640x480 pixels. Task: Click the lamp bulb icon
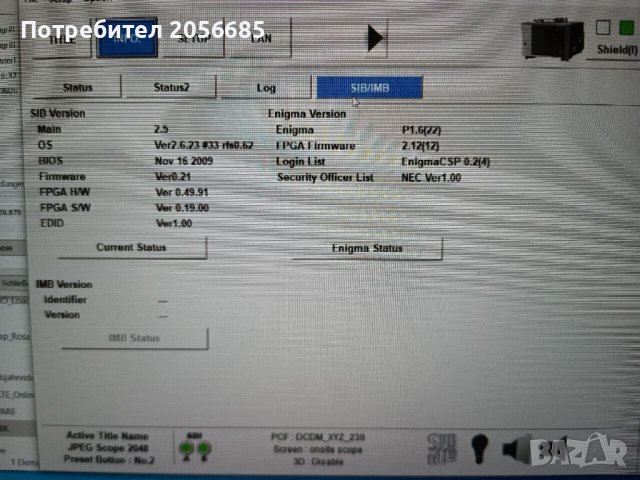[x=480, y=449]
